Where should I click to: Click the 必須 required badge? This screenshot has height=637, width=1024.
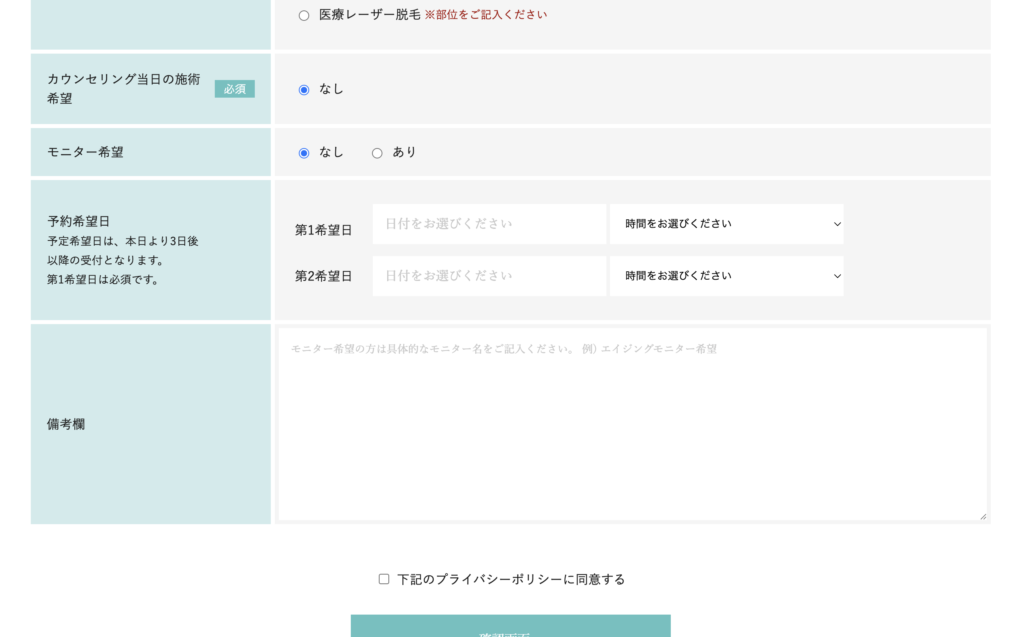(x=235, y=88)
